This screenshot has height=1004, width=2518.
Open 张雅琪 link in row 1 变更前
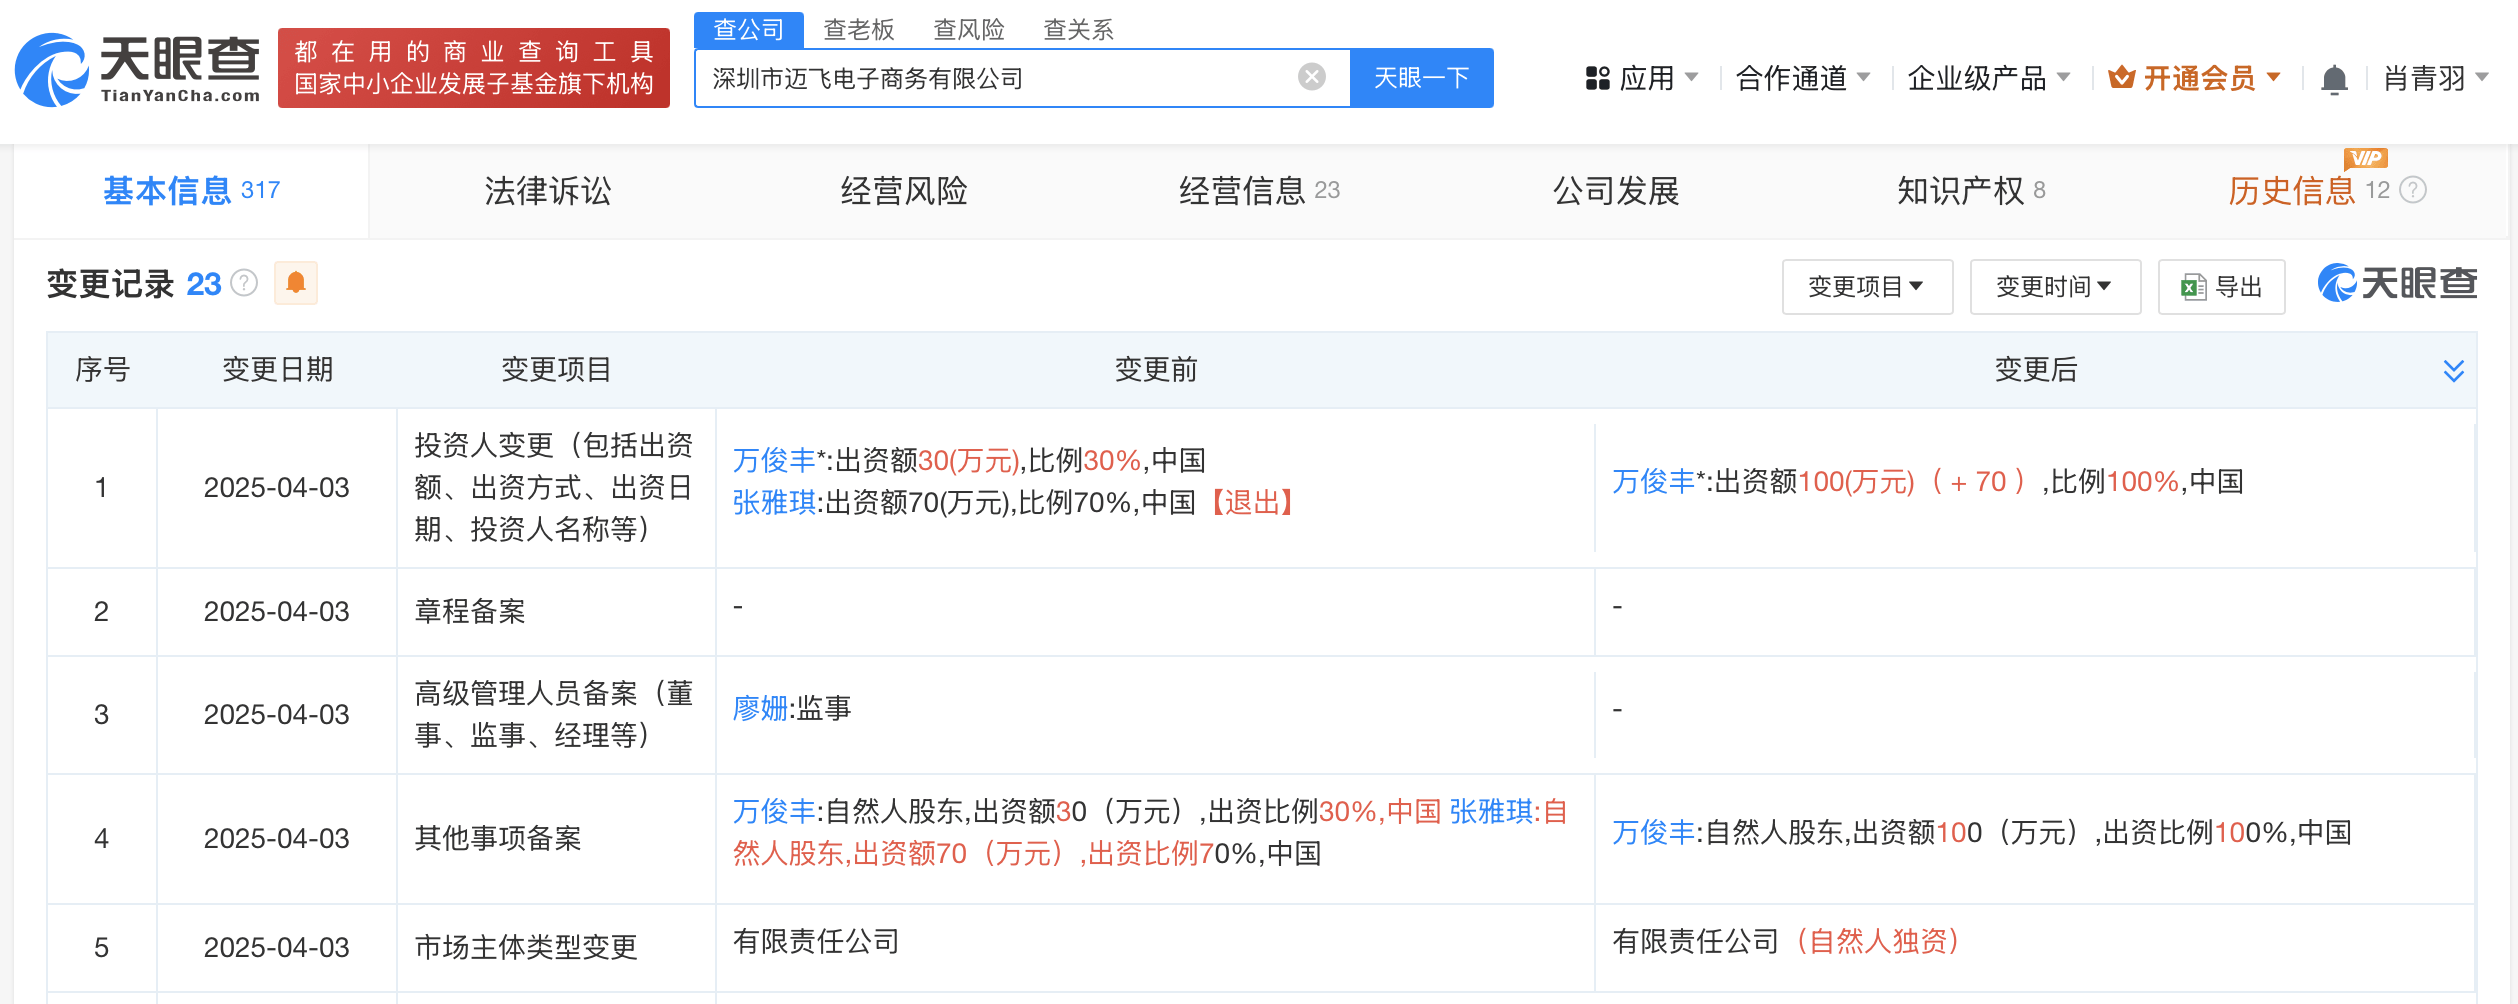click(x=774, y=502)
